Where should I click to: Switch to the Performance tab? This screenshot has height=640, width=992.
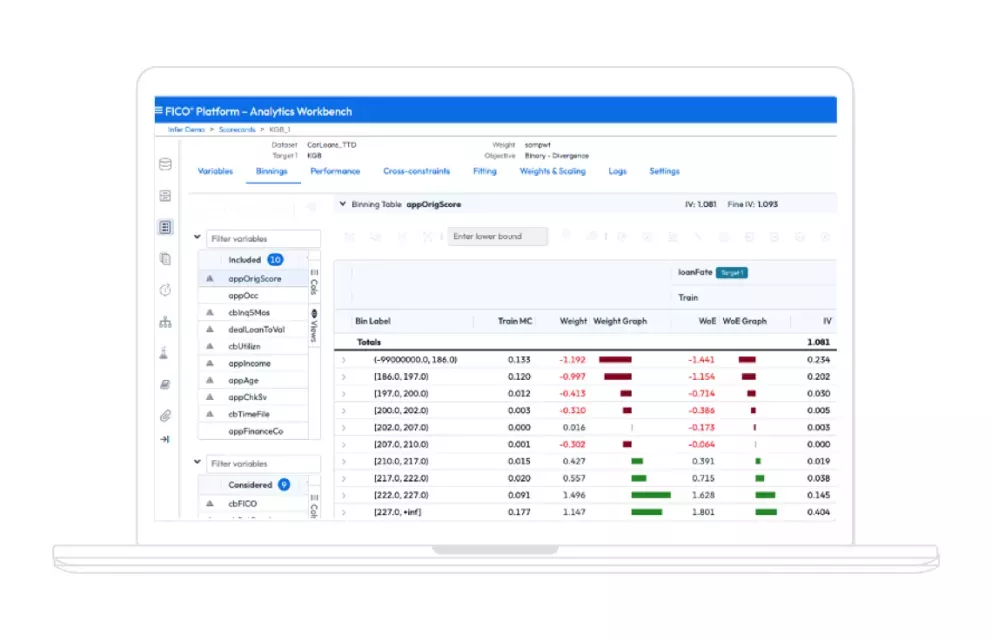tap(335, 171)
